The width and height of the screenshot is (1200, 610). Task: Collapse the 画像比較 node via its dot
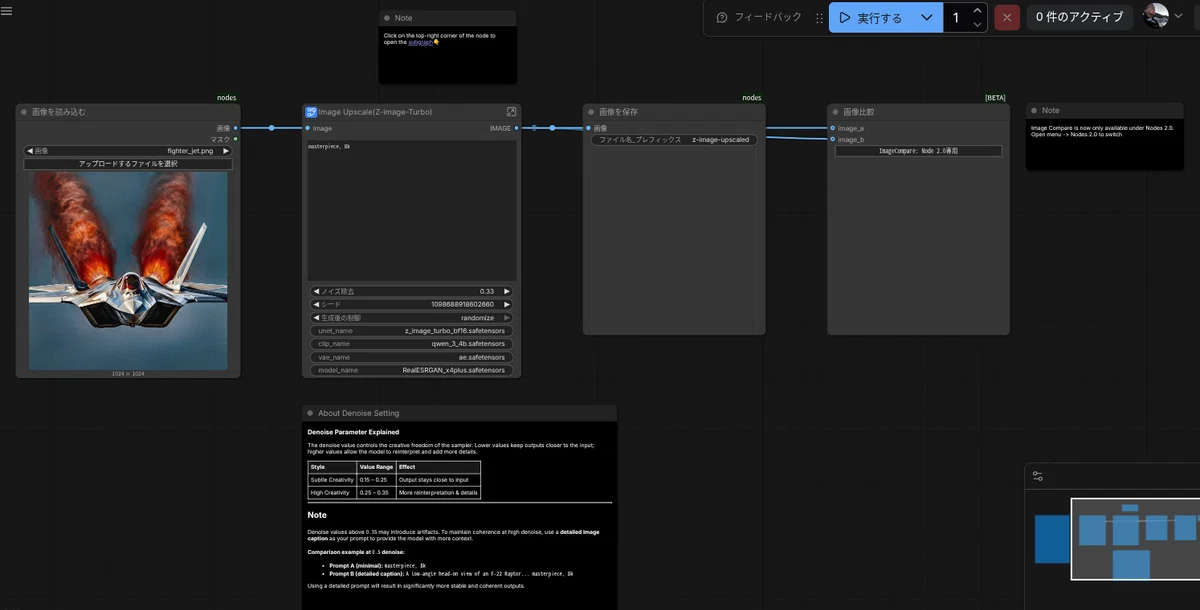(x=835, y=112)
